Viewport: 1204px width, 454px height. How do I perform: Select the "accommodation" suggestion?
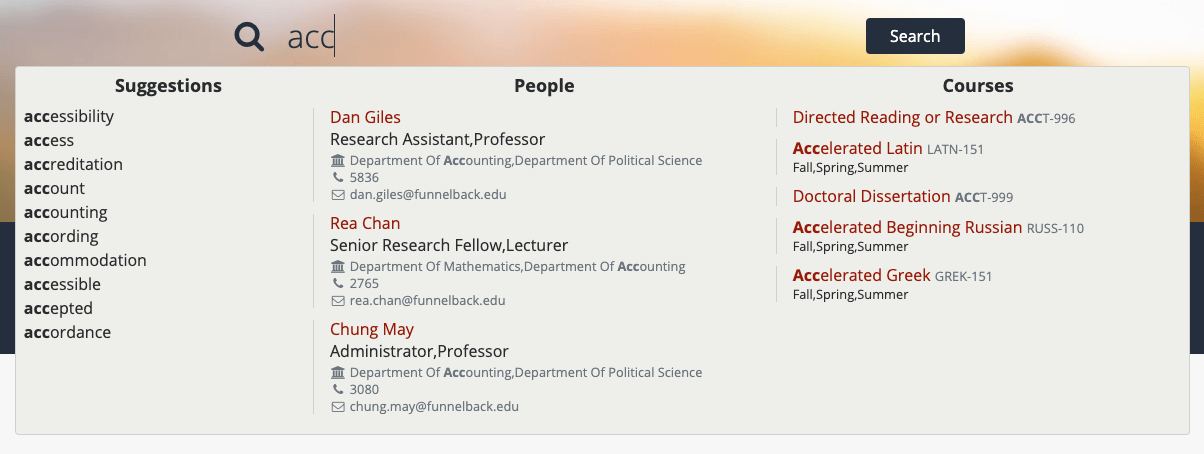click(85, 260)
